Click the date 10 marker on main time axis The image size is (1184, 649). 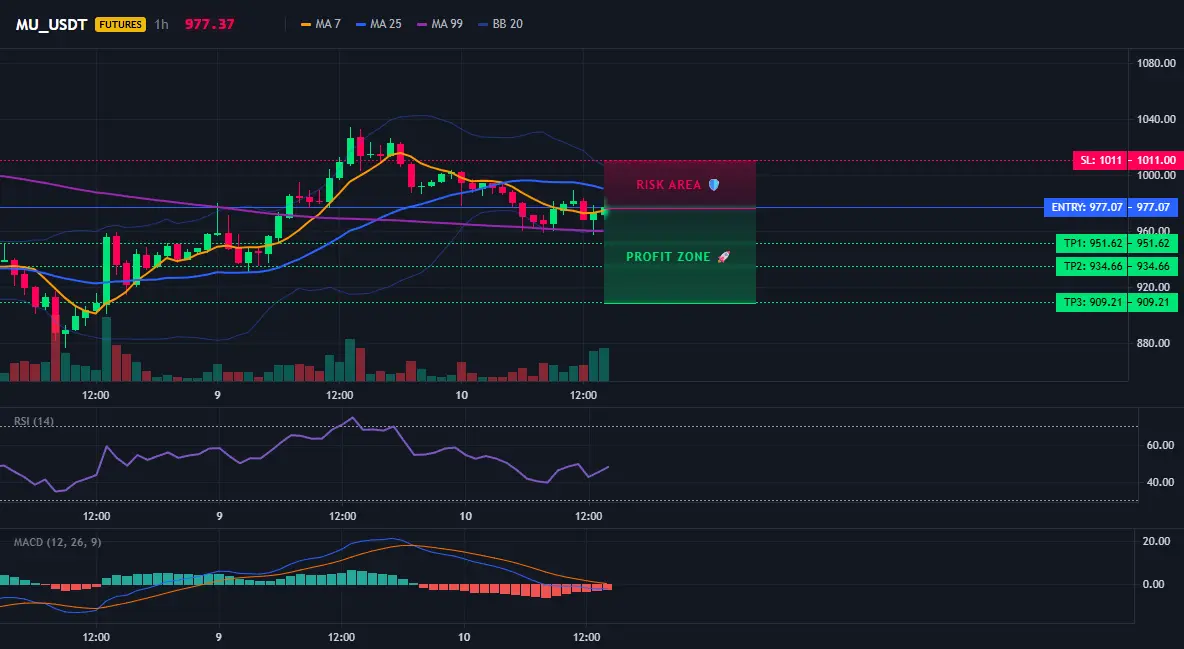[461, 395]
